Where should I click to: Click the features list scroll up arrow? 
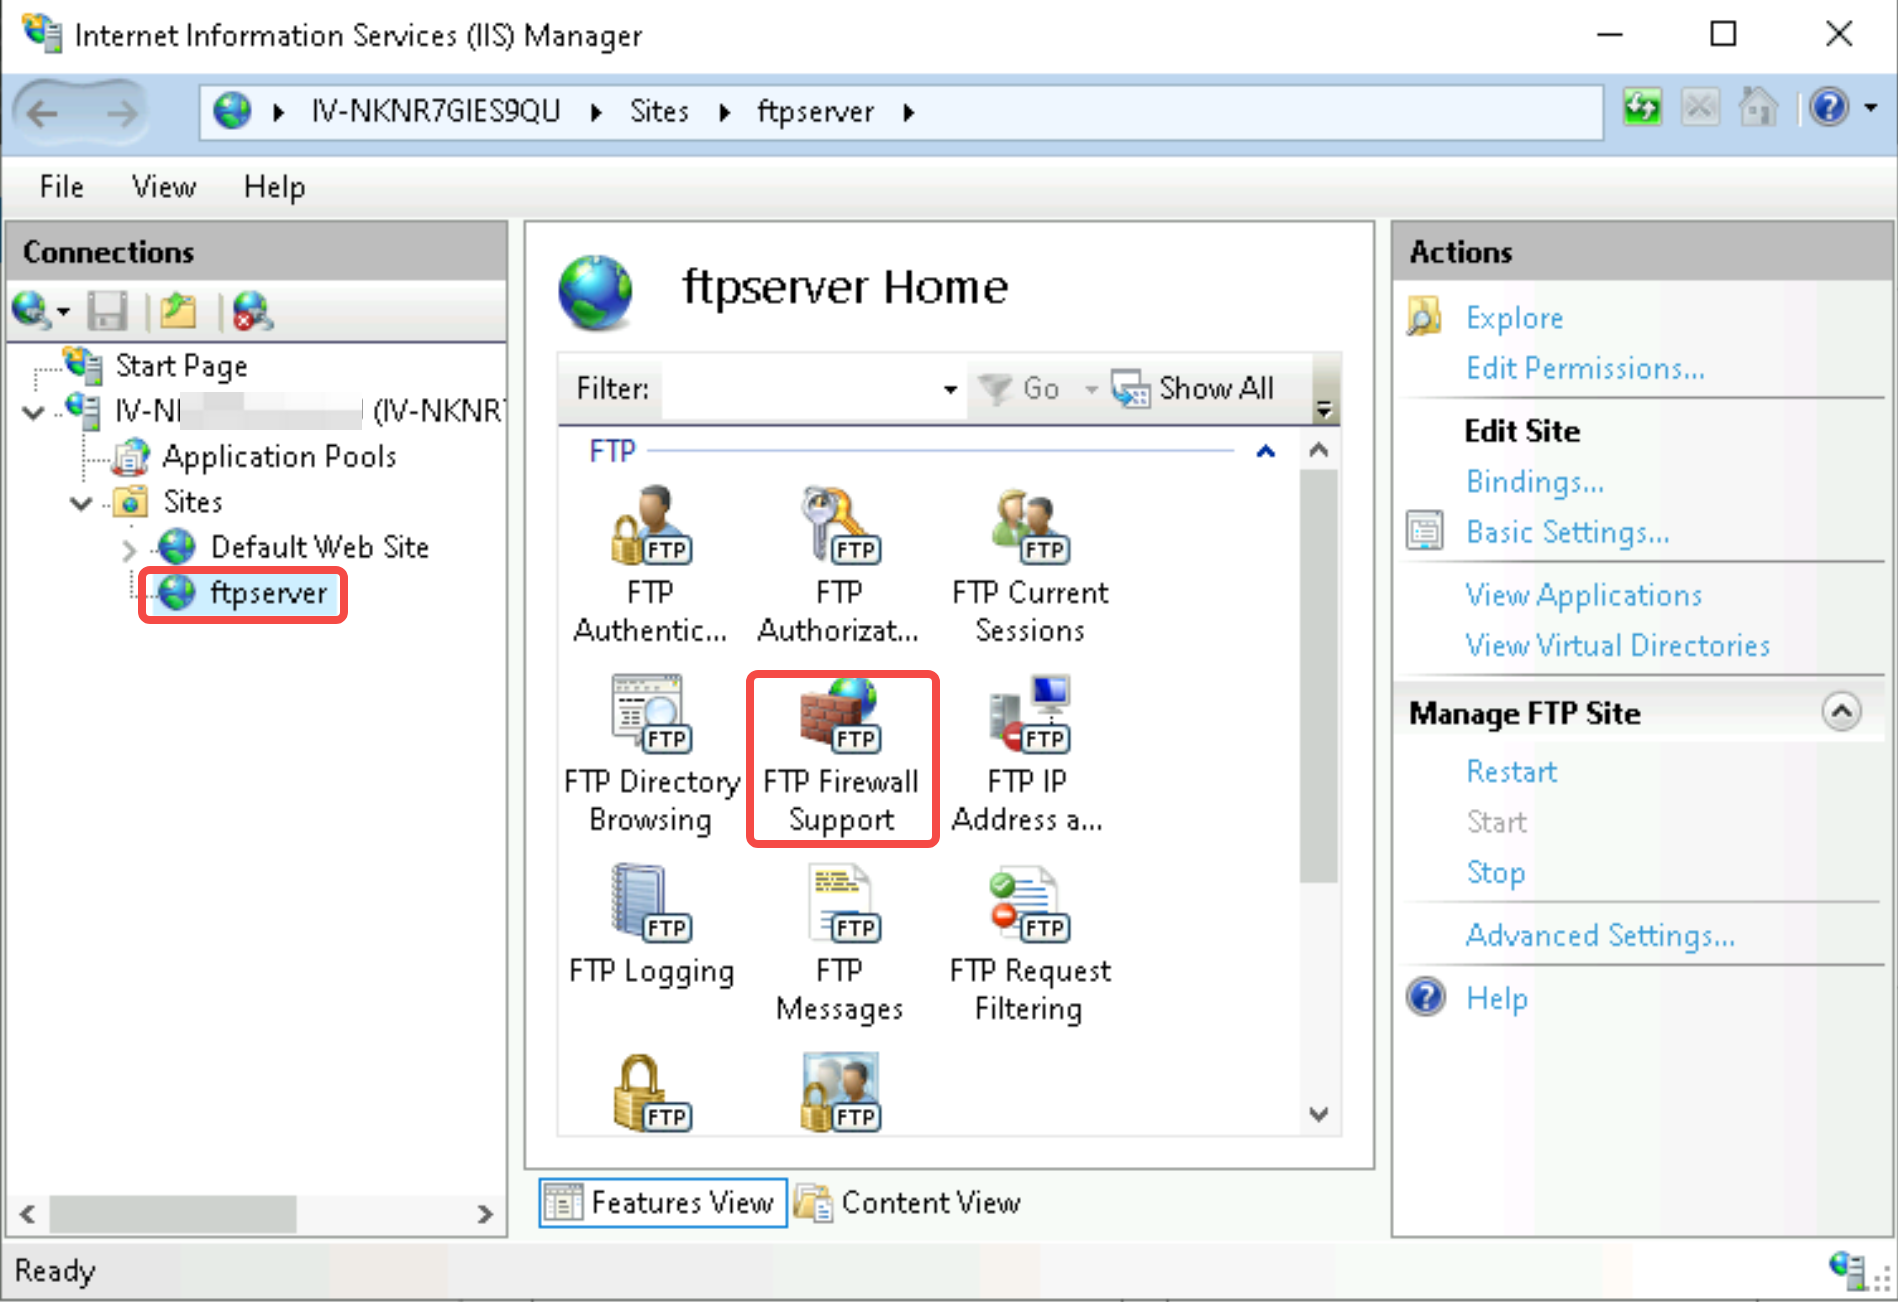(x=1319, y=450)
